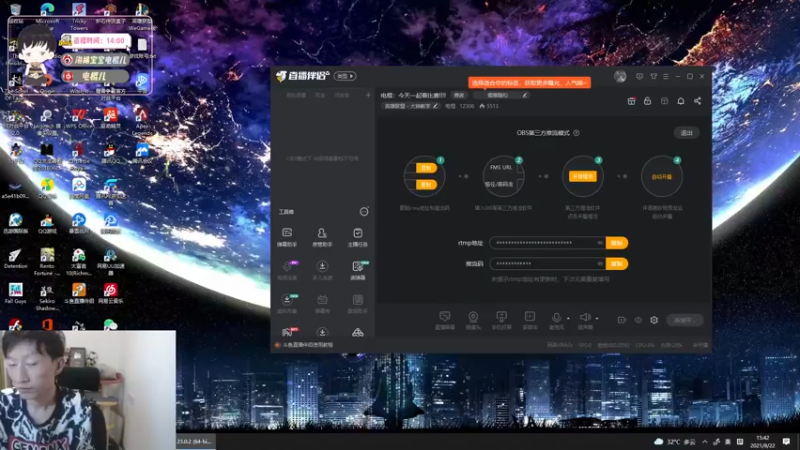This screenshot has height=450, width=800.
Task: Expand microphone options arrow
Action: click(568, 318)
